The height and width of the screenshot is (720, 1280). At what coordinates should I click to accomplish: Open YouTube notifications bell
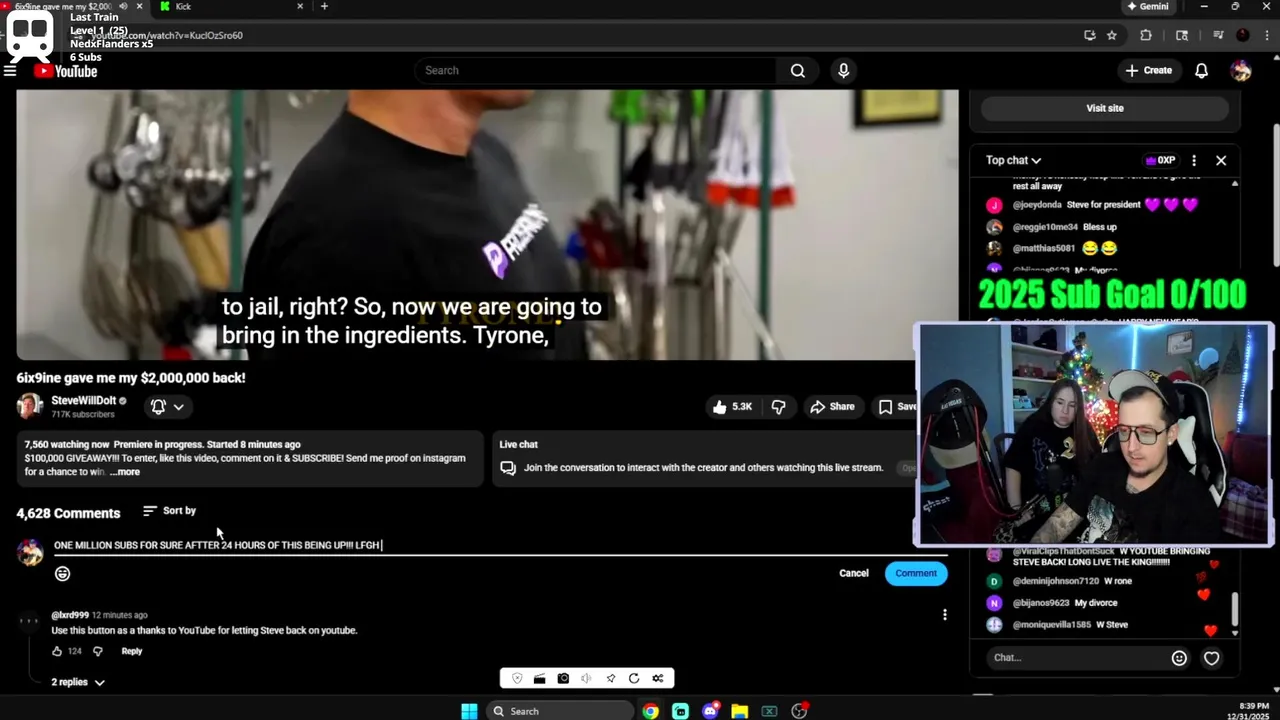tap(1202, 71)
